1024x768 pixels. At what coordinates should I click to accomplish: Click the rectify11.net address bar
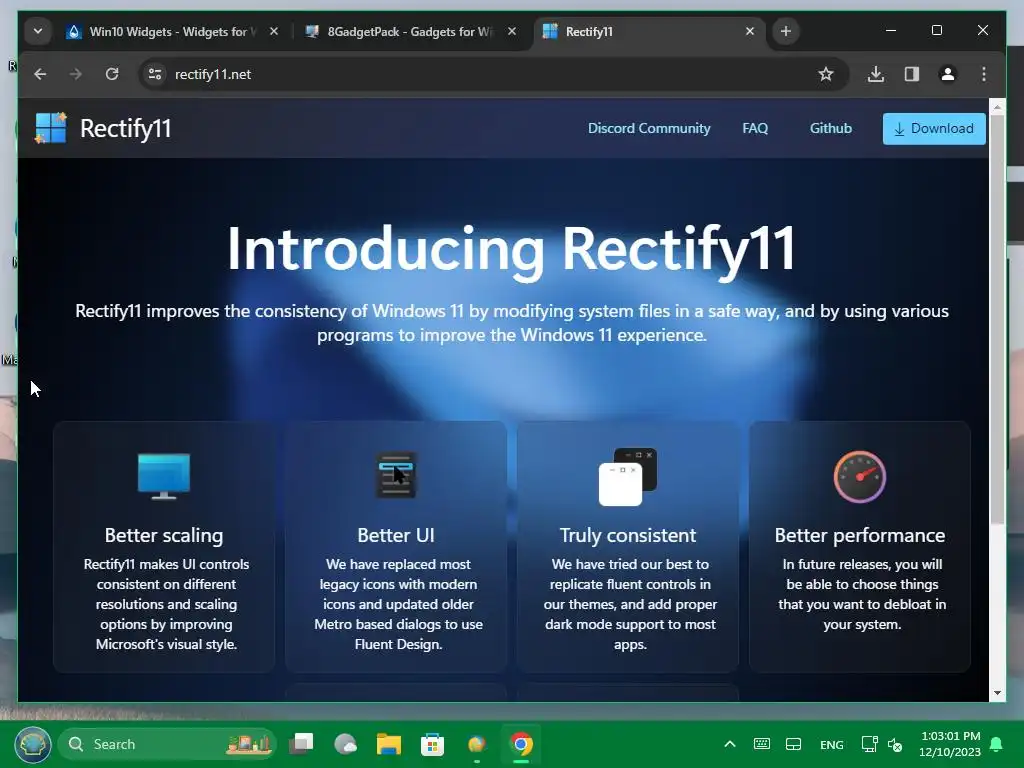[x=493, y=74]
